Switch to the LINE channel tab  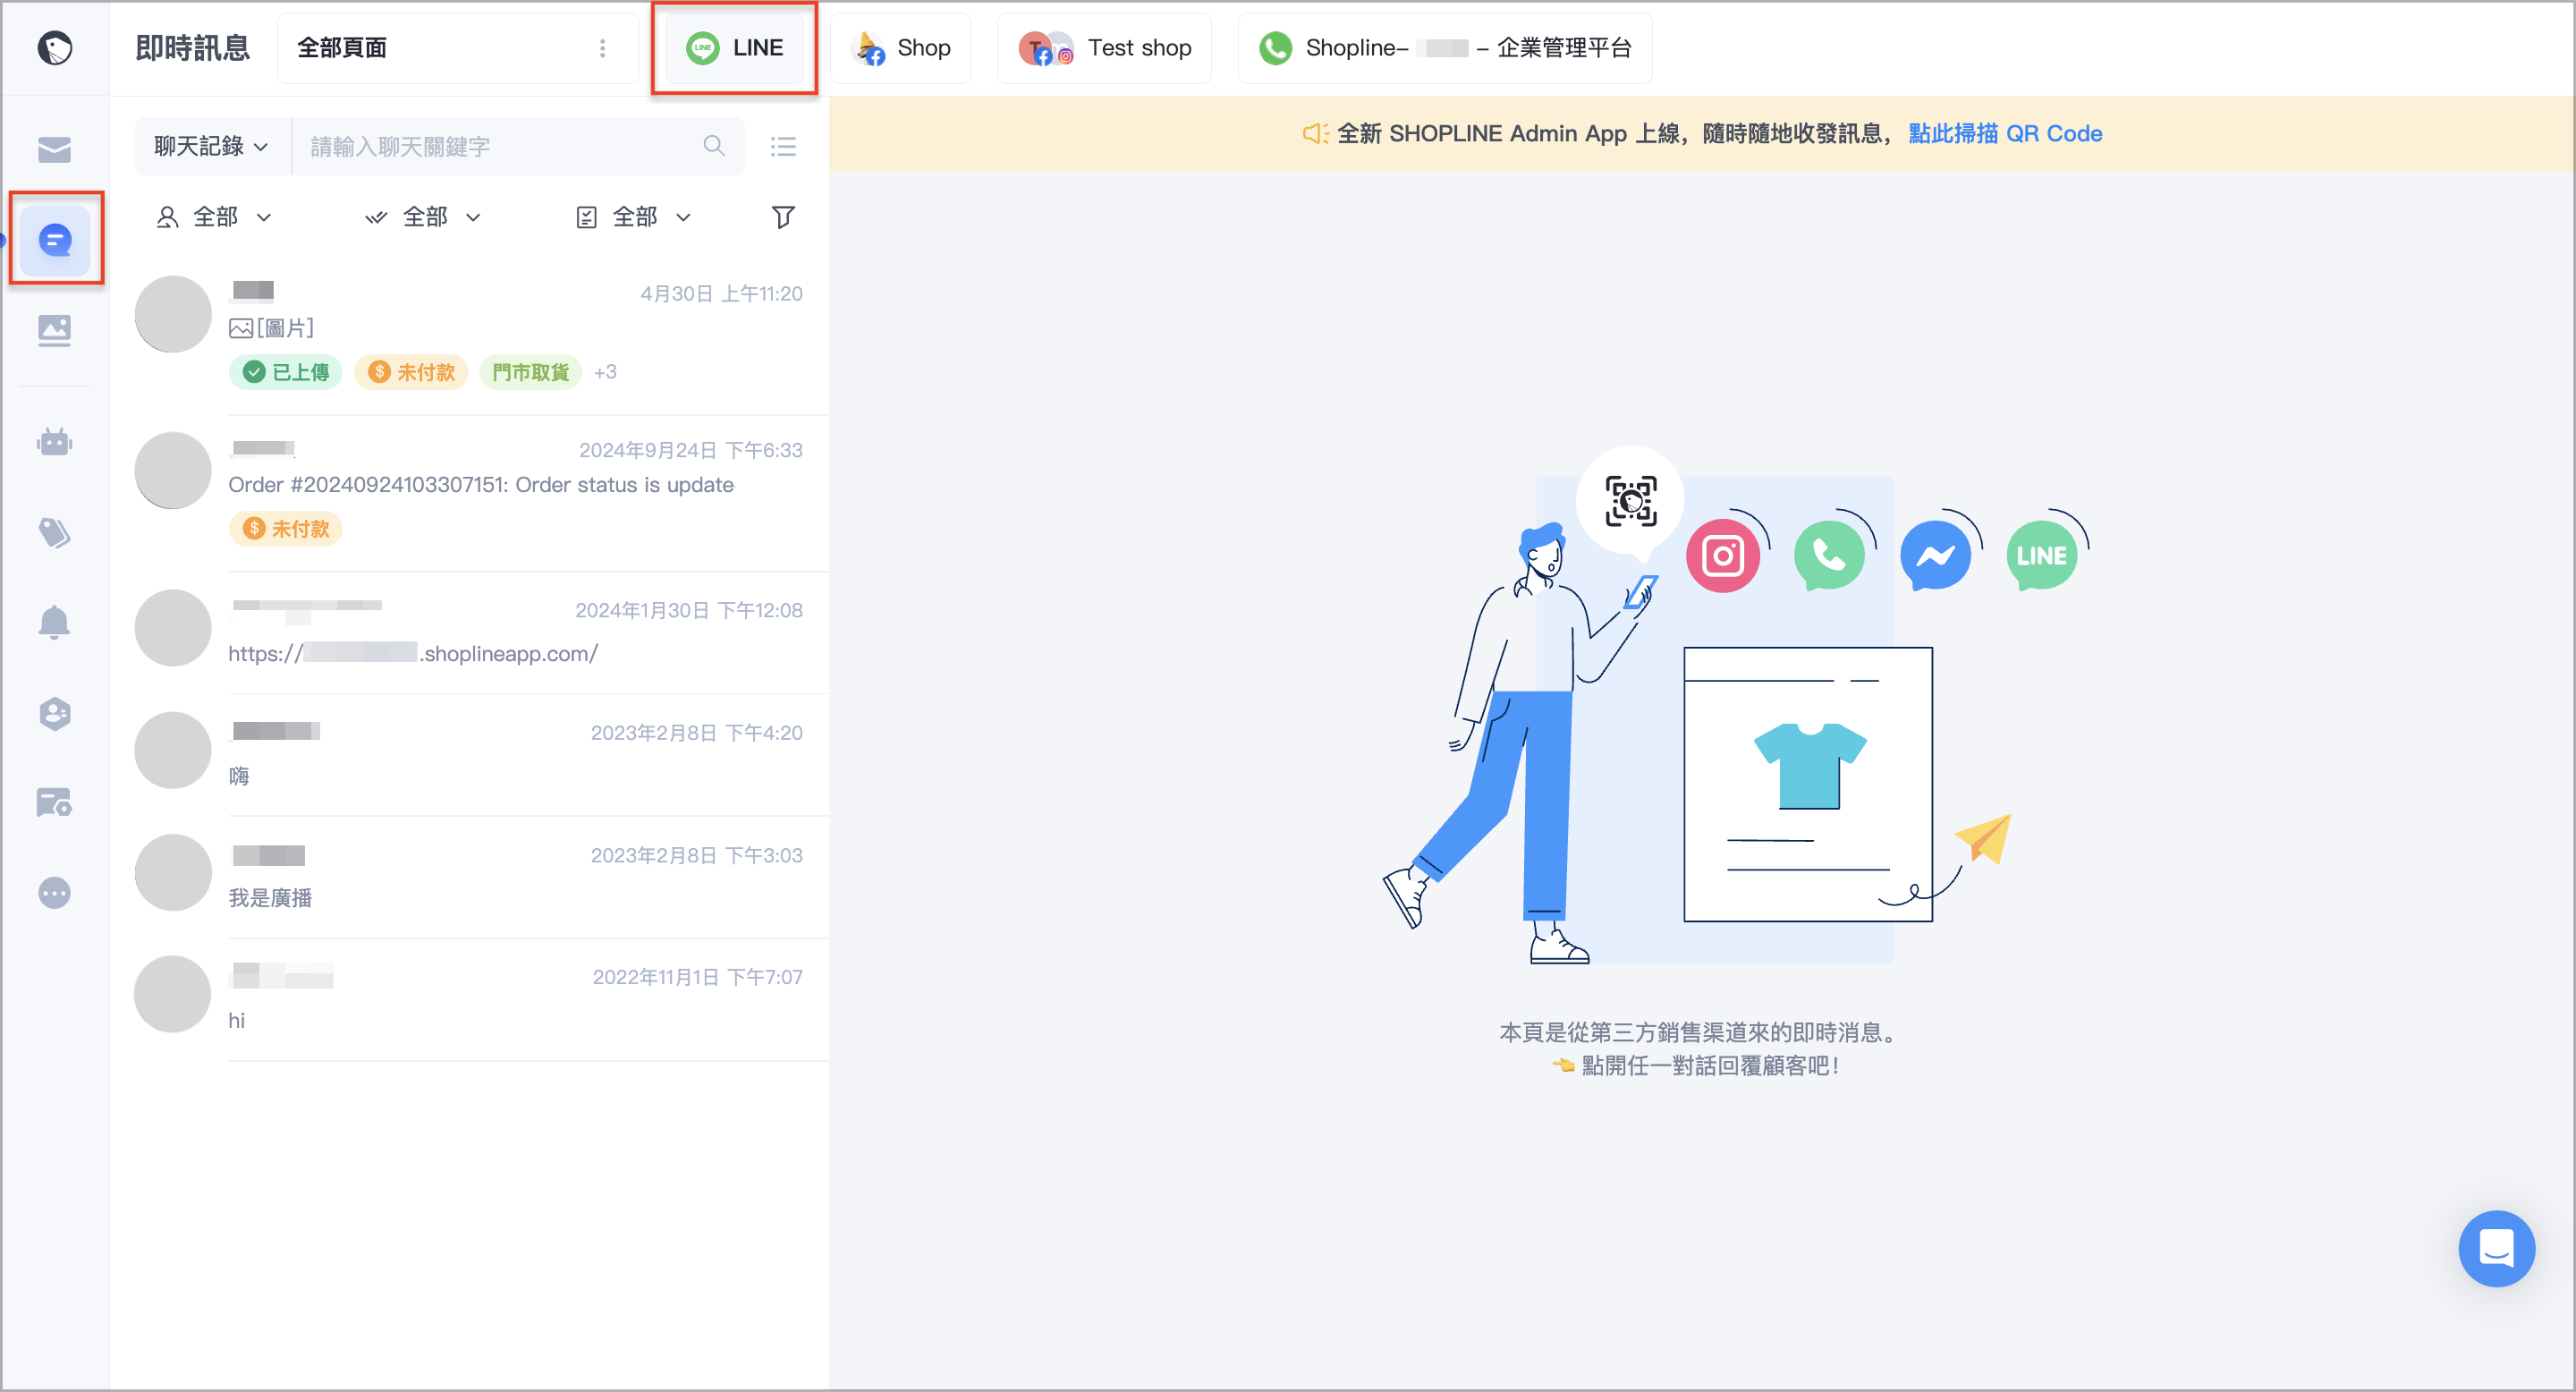(734, 48)
